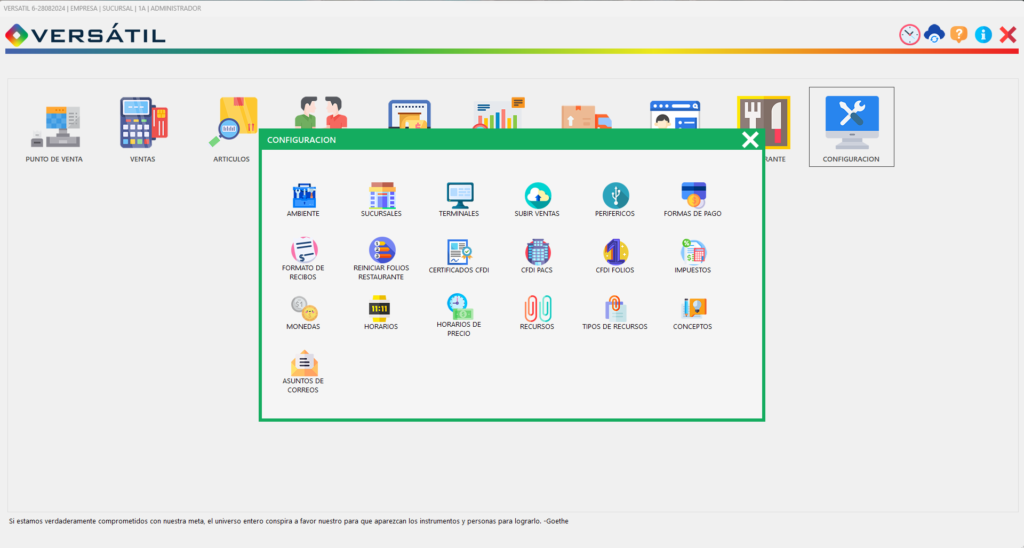Open Certificados CFDI
The image size is (1024, 548).
coord(458,256)
